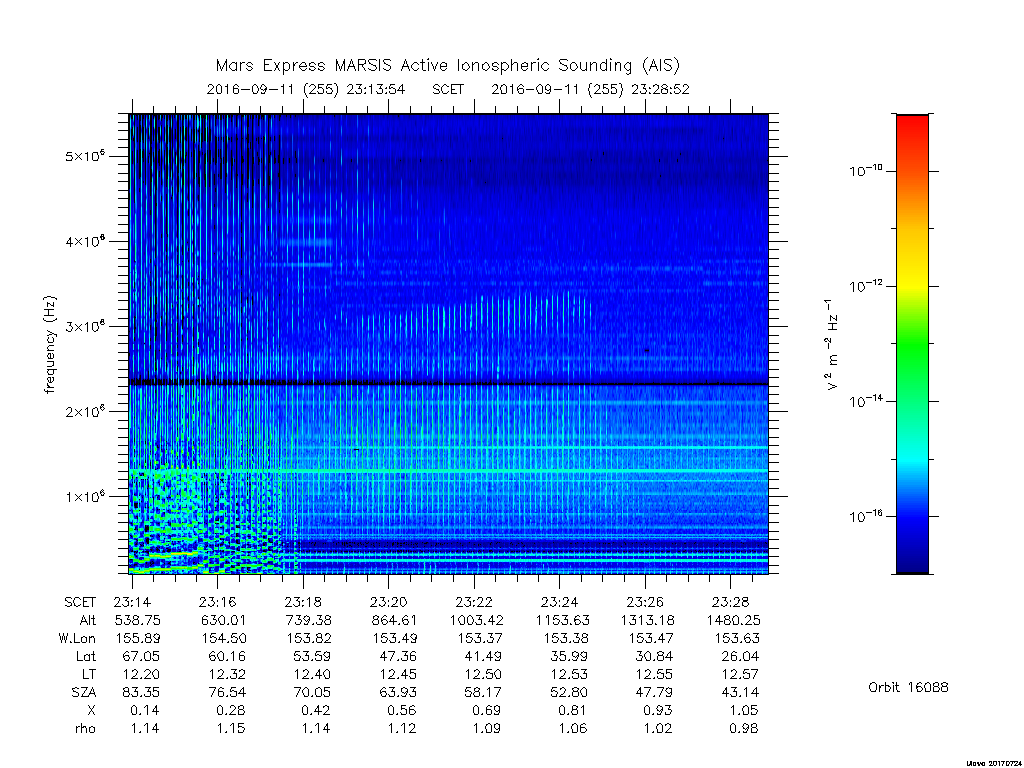
Task: Click the SCET time value '23:24'
Action: pyautogui.click(x=560, y=602)
